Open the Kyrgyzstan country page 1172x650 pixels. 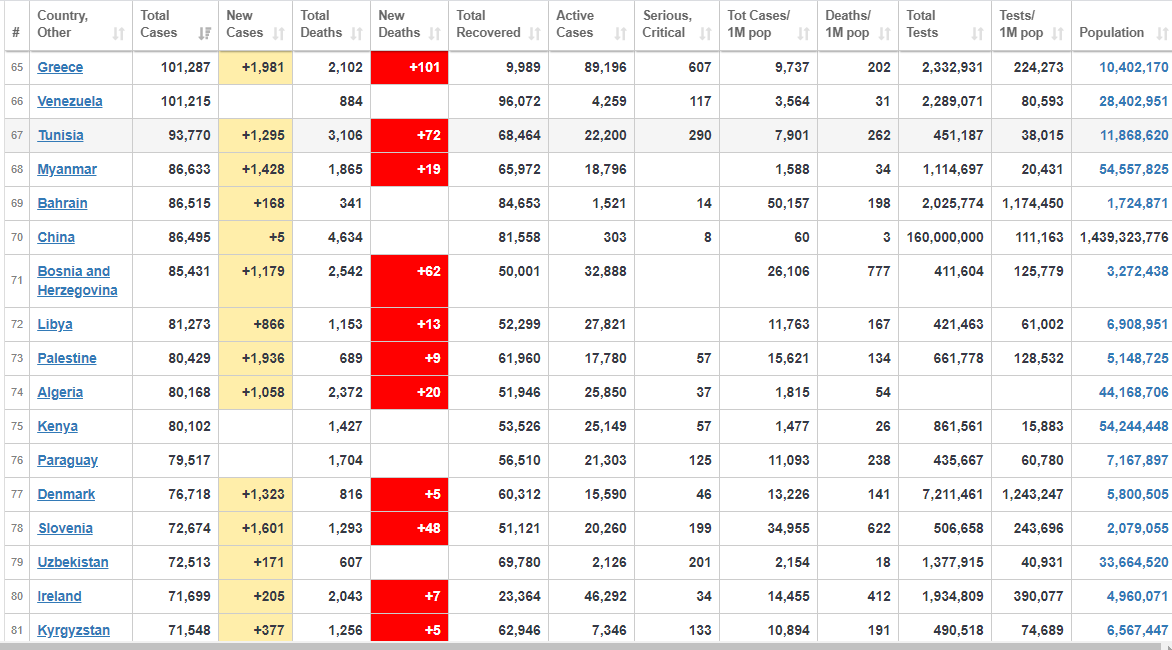(74, 631)
